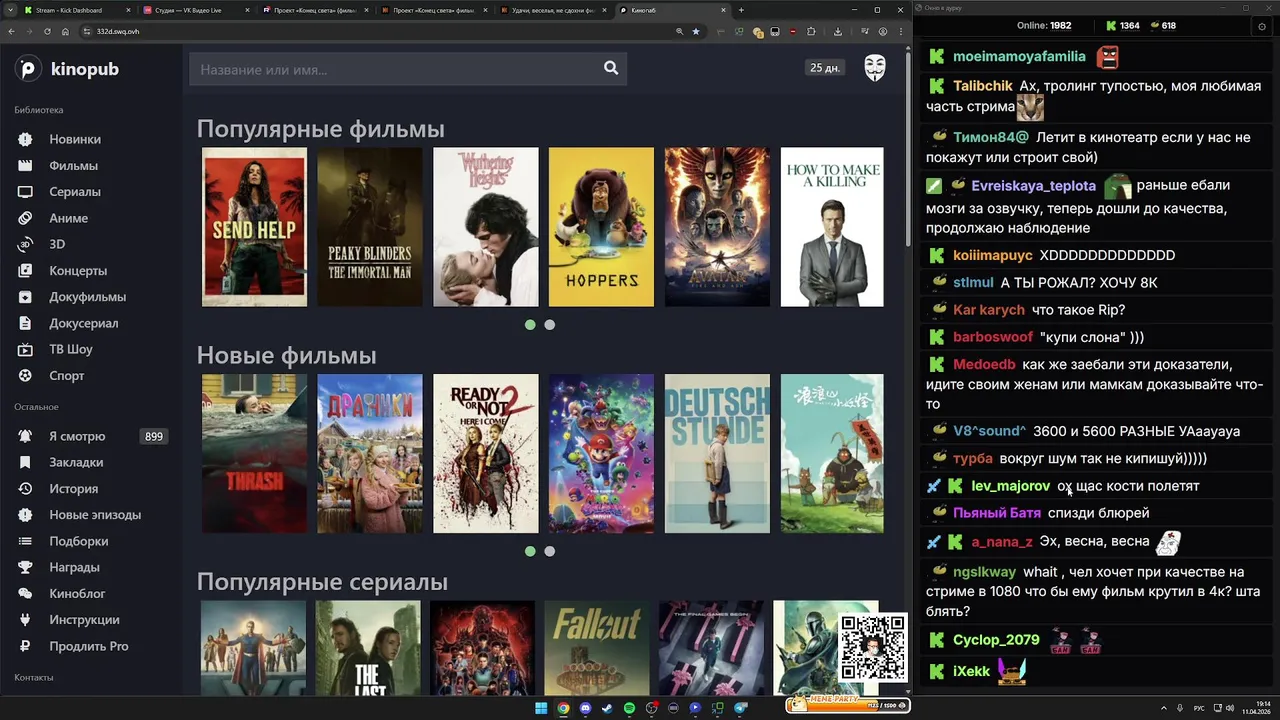Select first page dot of Новые фильмы carousel
This screenshot has height=720, width=1280.
click(530, 551)
